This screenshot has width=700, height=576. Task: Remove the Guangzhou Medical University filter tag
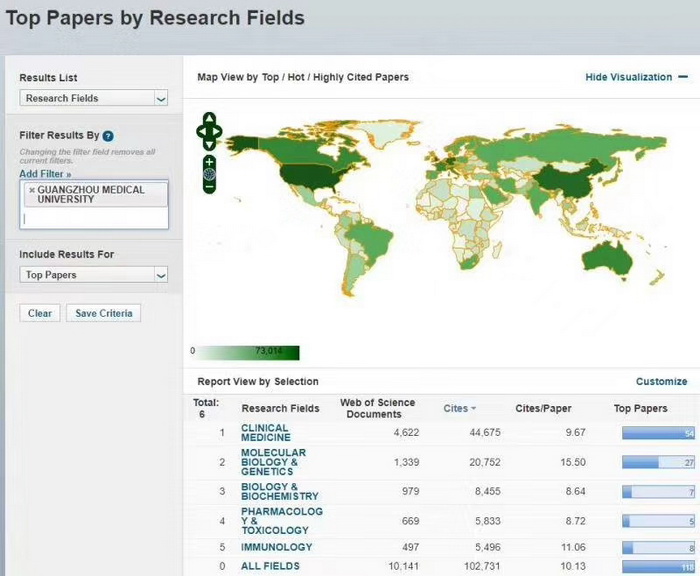[x=31, y=190]
